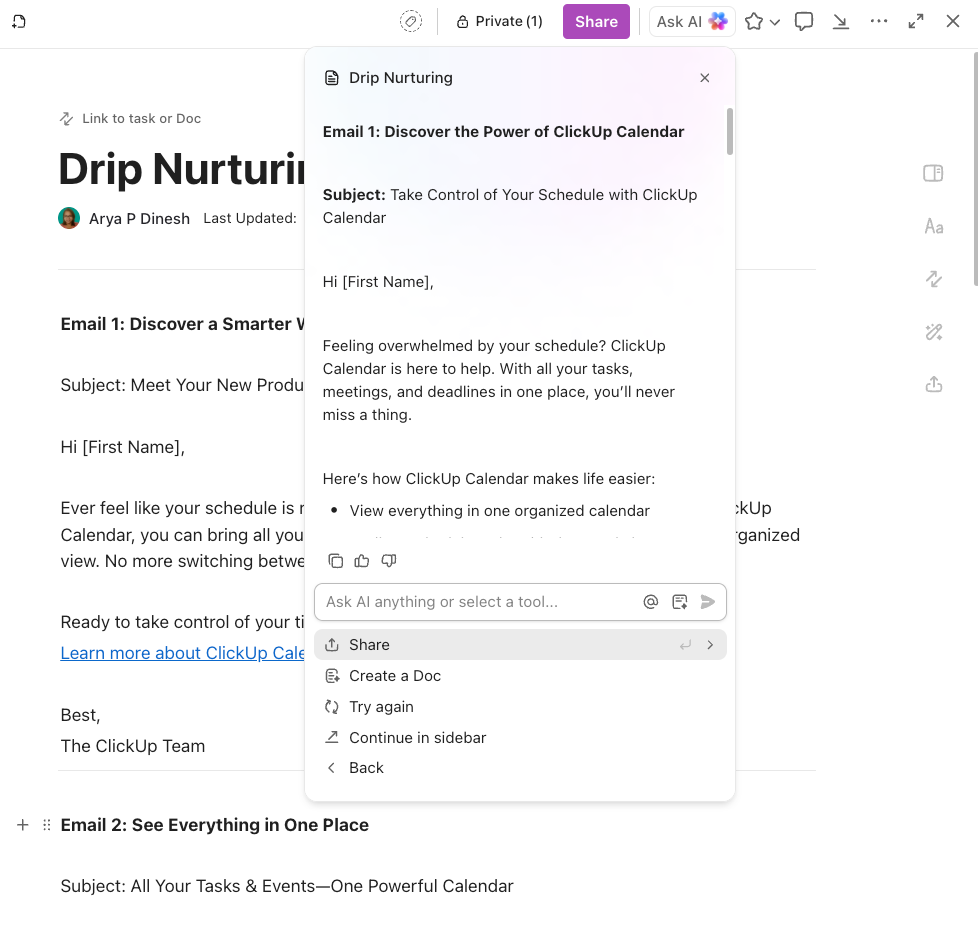The height and width of the screenshot is (930, 978).
Task: Favorite the doc with the star icon
Action: coord(753,22)
